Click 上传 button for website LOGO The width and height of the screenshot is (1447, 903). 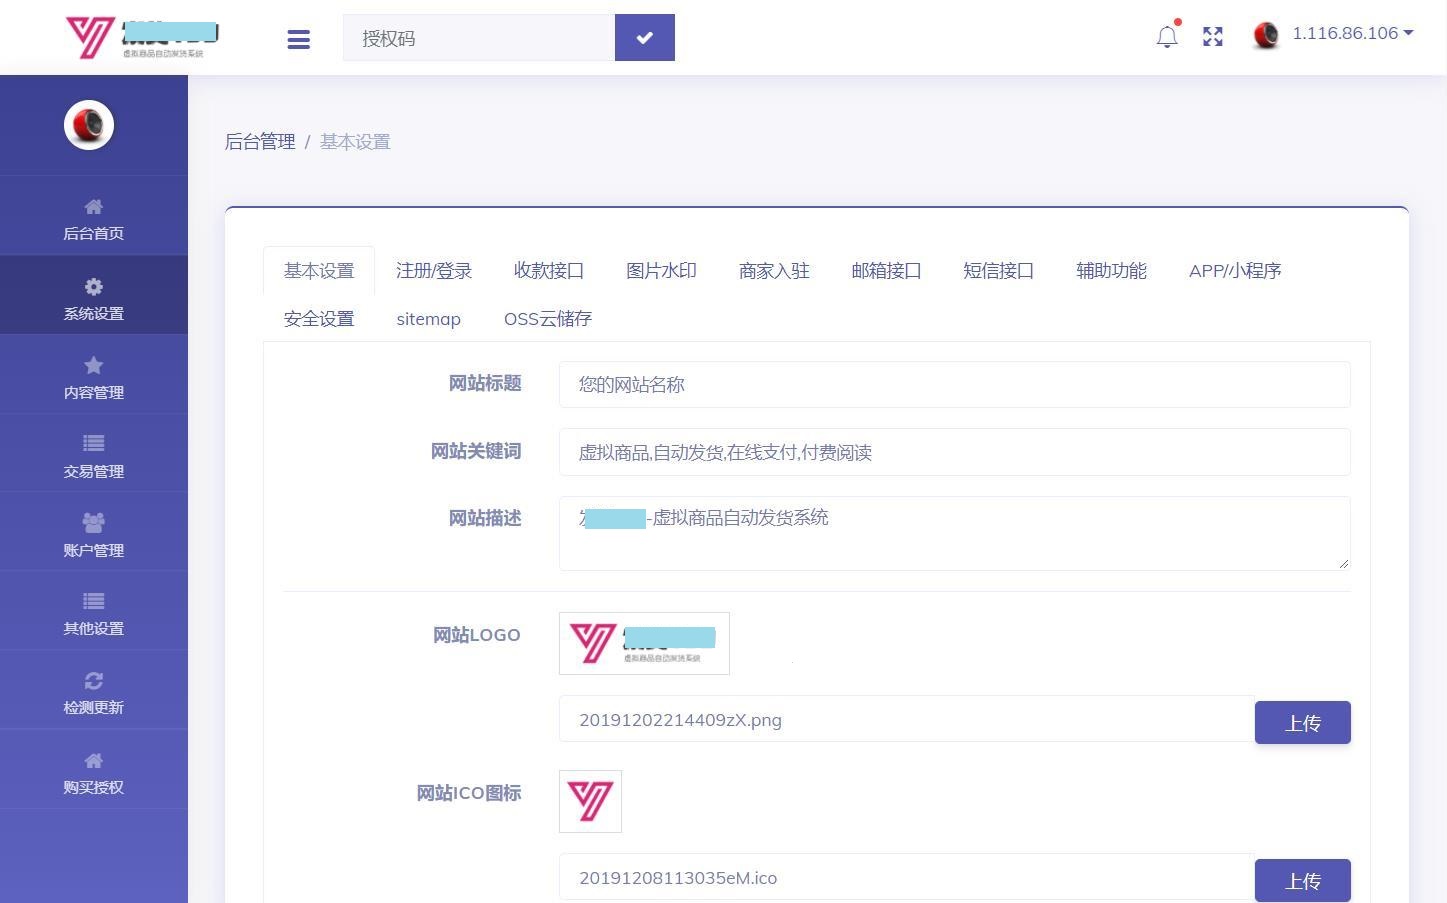1302,722
